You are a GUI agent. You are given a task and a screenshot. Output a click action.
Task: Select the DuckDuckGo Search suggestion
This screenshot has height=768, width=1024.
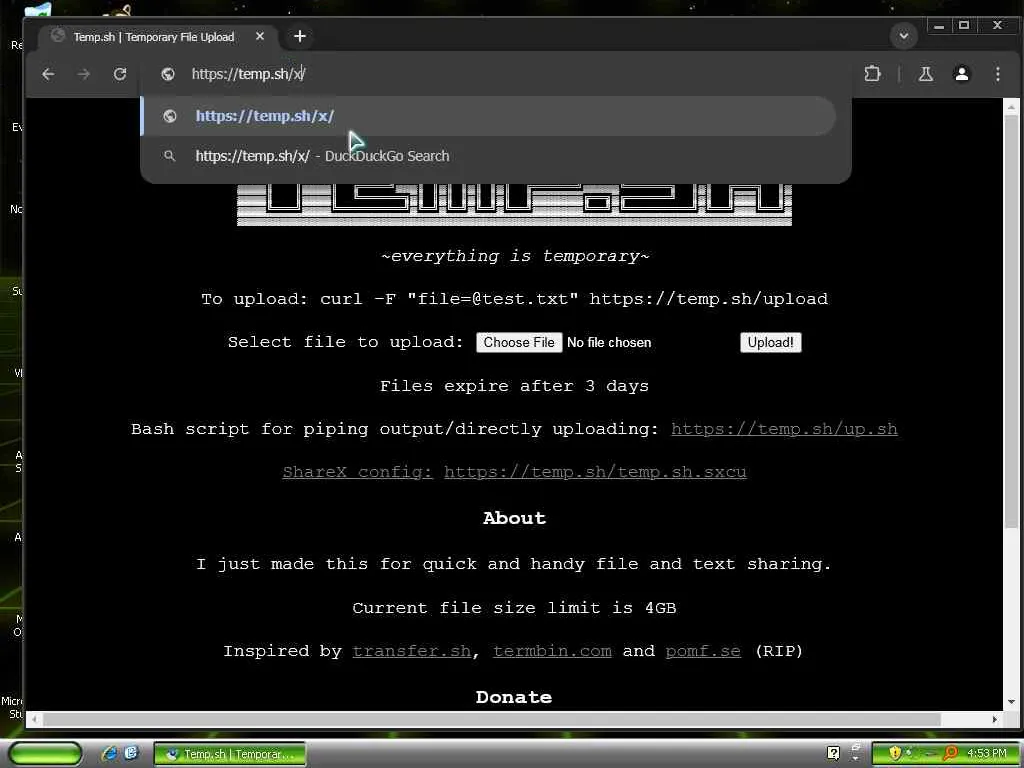point(488,156)
